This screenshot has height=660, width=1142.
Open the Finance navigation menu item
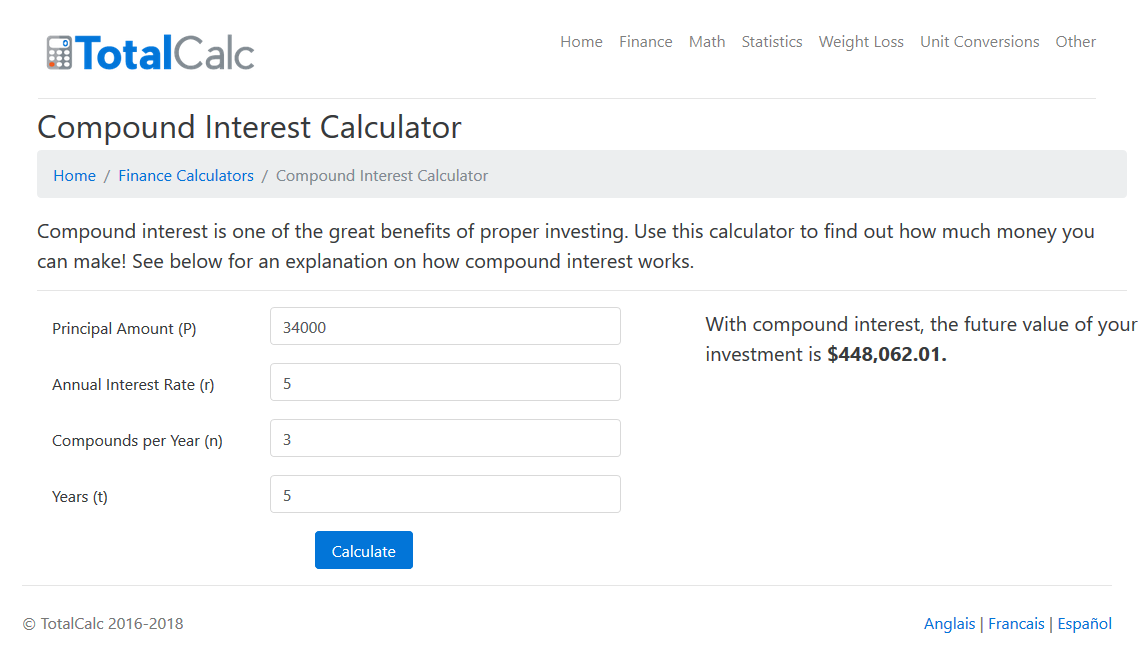[645, 41]
